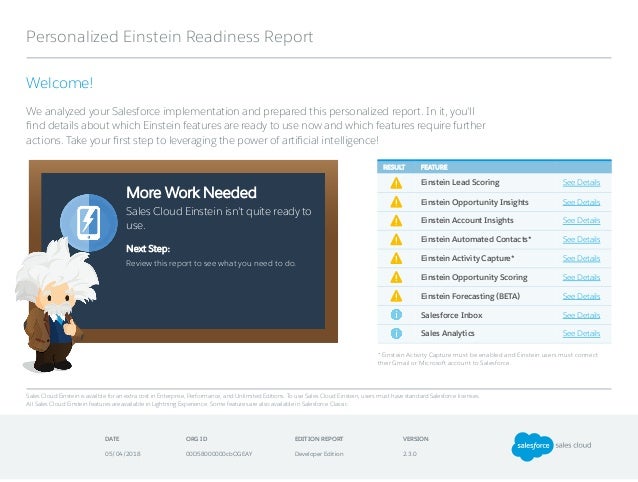
Task: Select the Einstein Forecasting (BETA) feature name
Action: [470, 296]
